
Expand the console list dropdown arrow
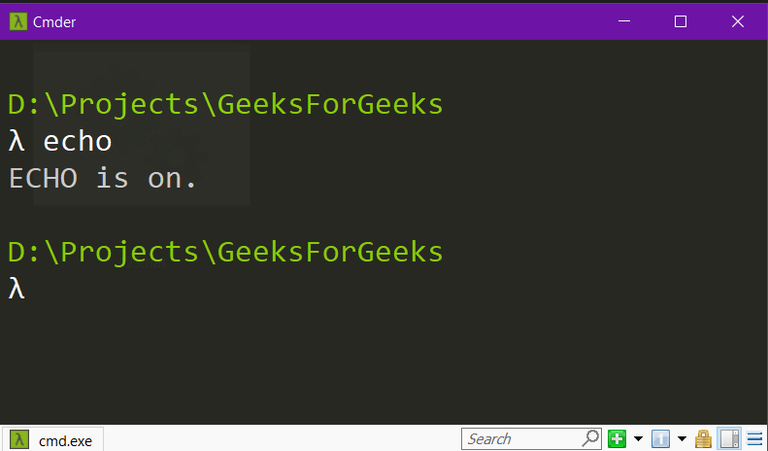(x=682, y=439)
